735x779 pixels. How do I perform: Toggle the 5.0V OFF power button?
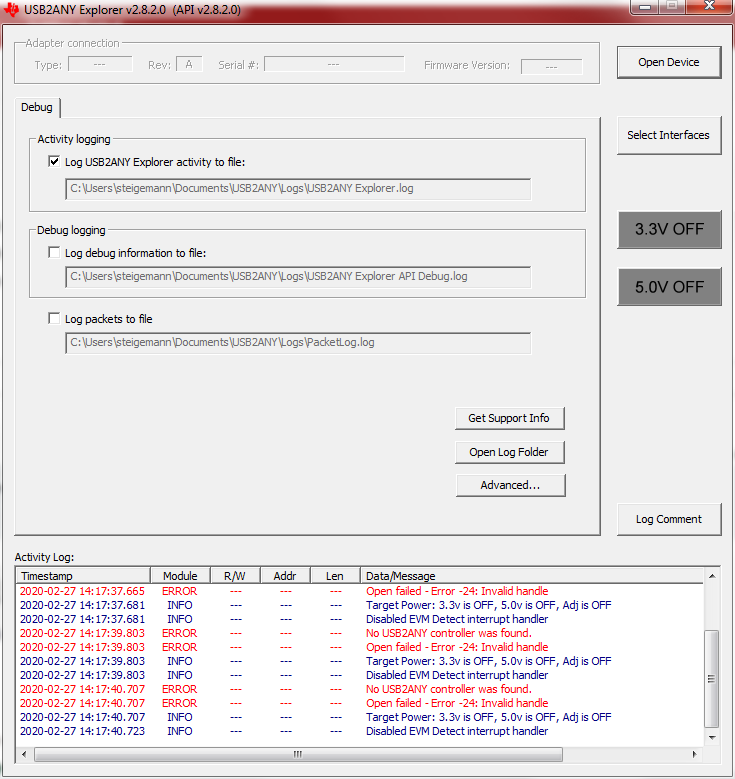(669, 287)
